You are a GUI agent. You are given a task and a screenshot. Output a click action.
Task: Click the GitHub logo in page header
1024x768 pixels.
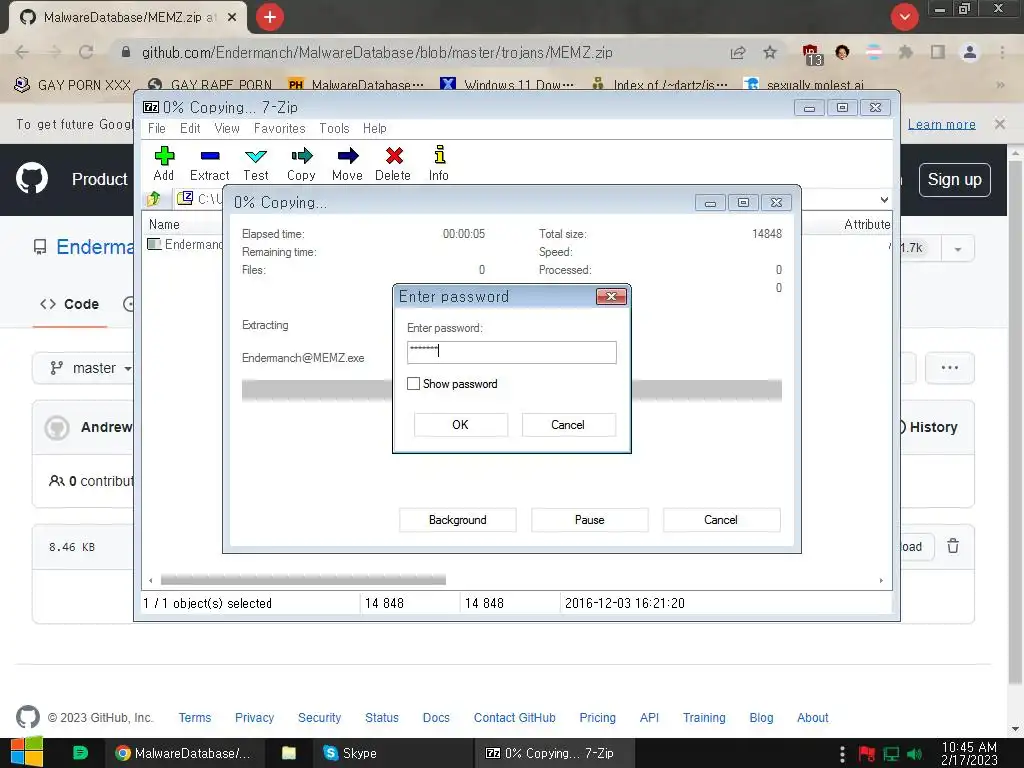tap(32, 179)
